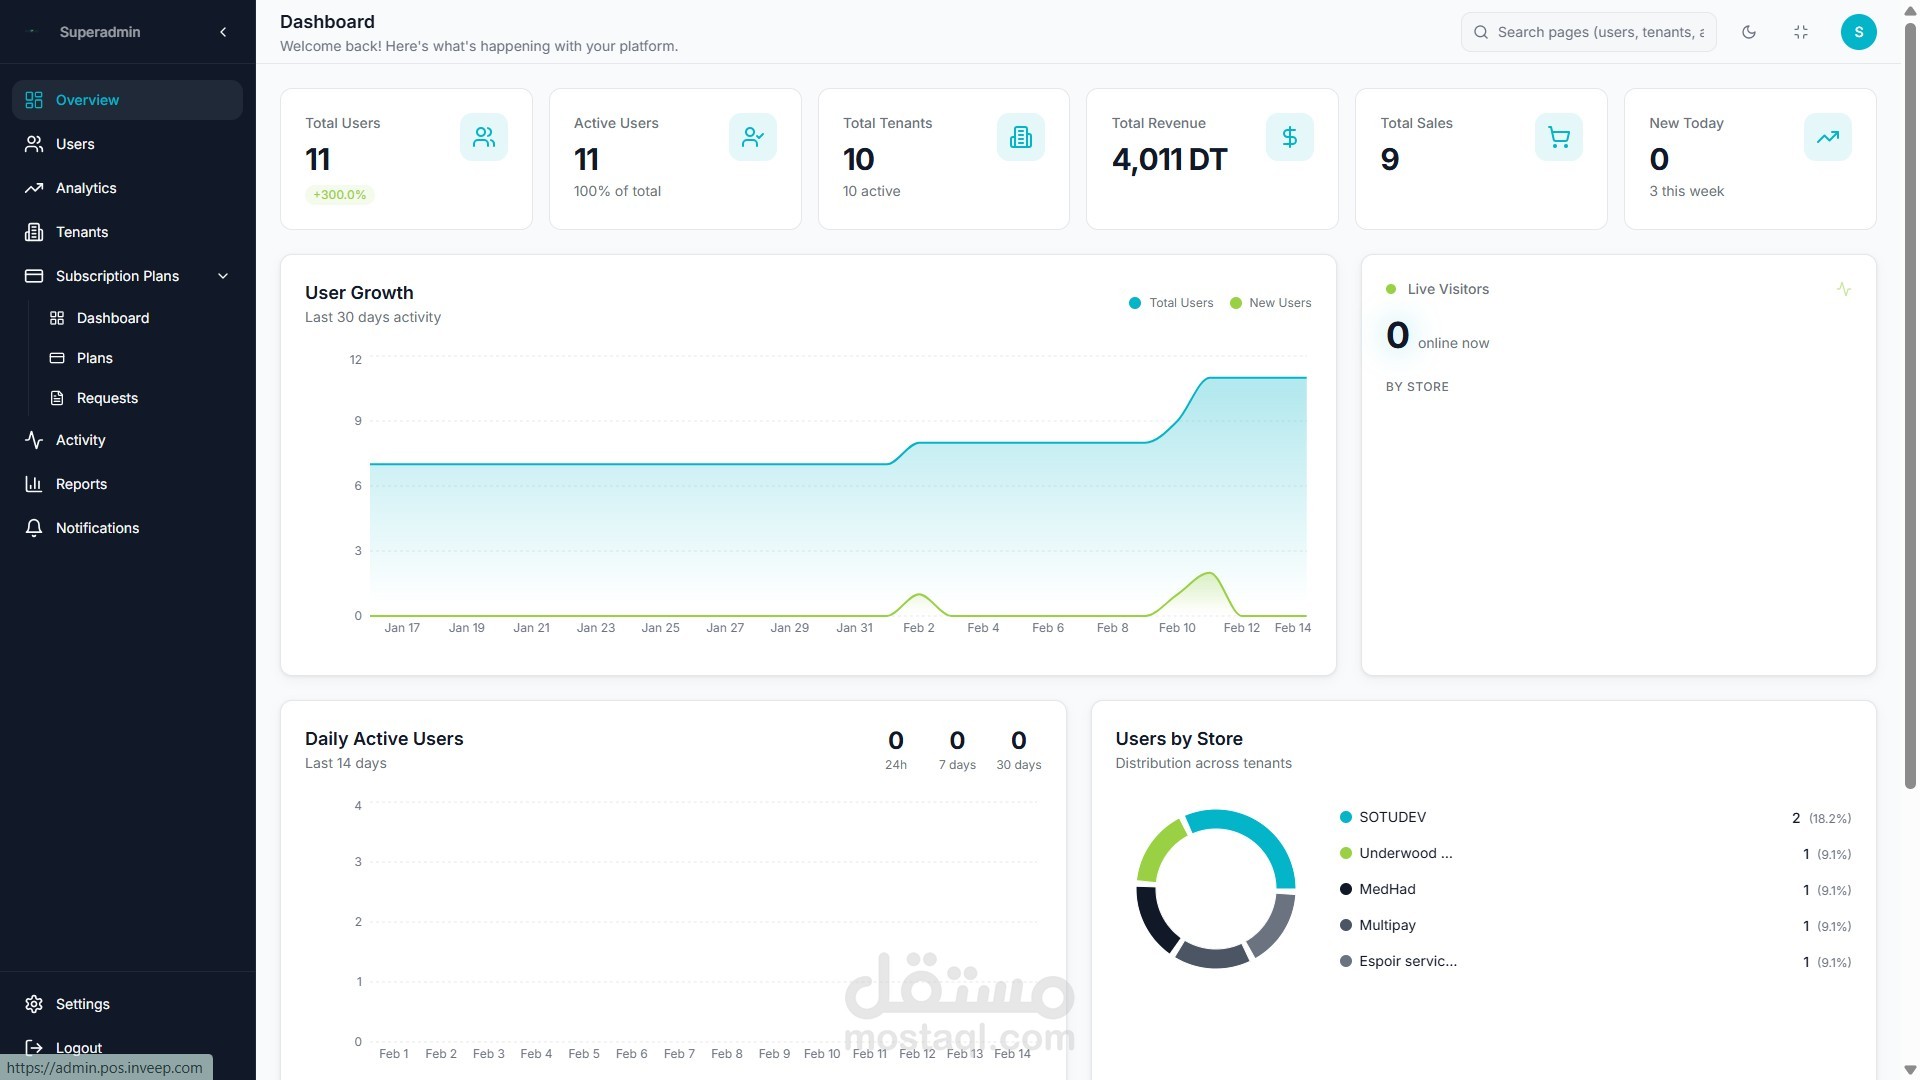Go to the Tenants section
Image resolution: width=1920 pixels, height=1080 pixels.
[82, 232]
